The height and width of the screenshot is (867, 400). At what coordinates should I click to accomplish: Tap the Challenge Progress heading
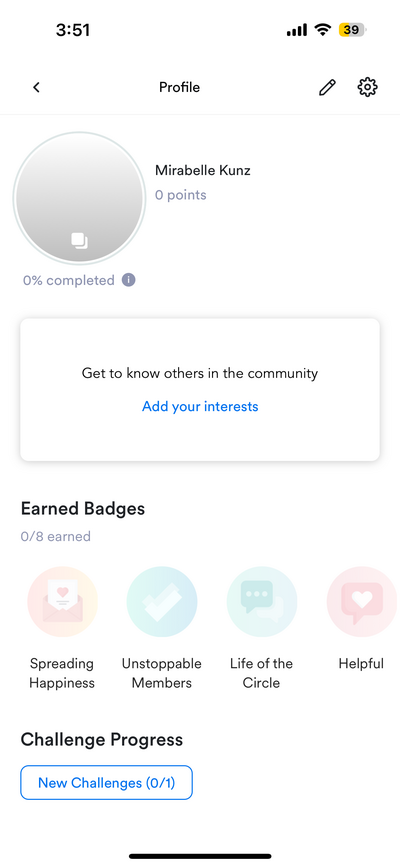click(102, 740)
